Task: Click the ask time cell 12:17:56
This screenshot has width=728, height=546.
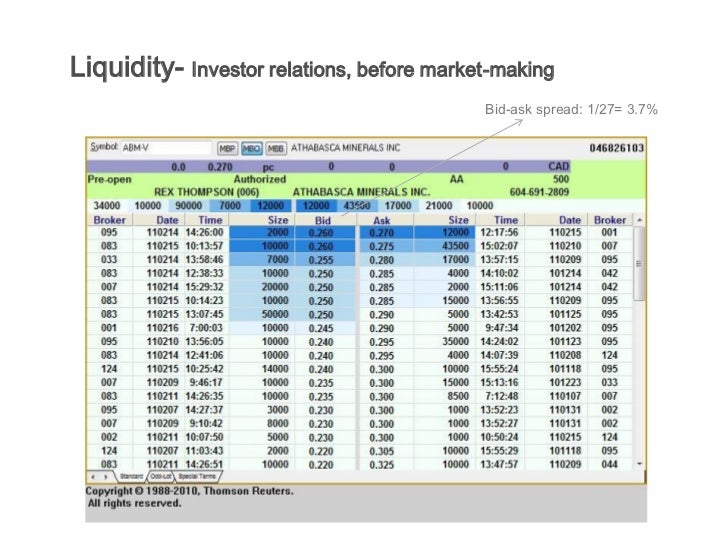Action: [x=499, y=232]
